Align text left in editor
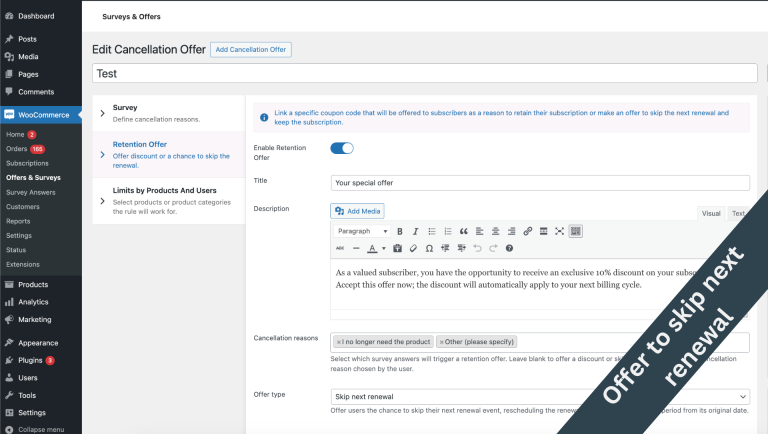768x434 pixels. (480, 231)
